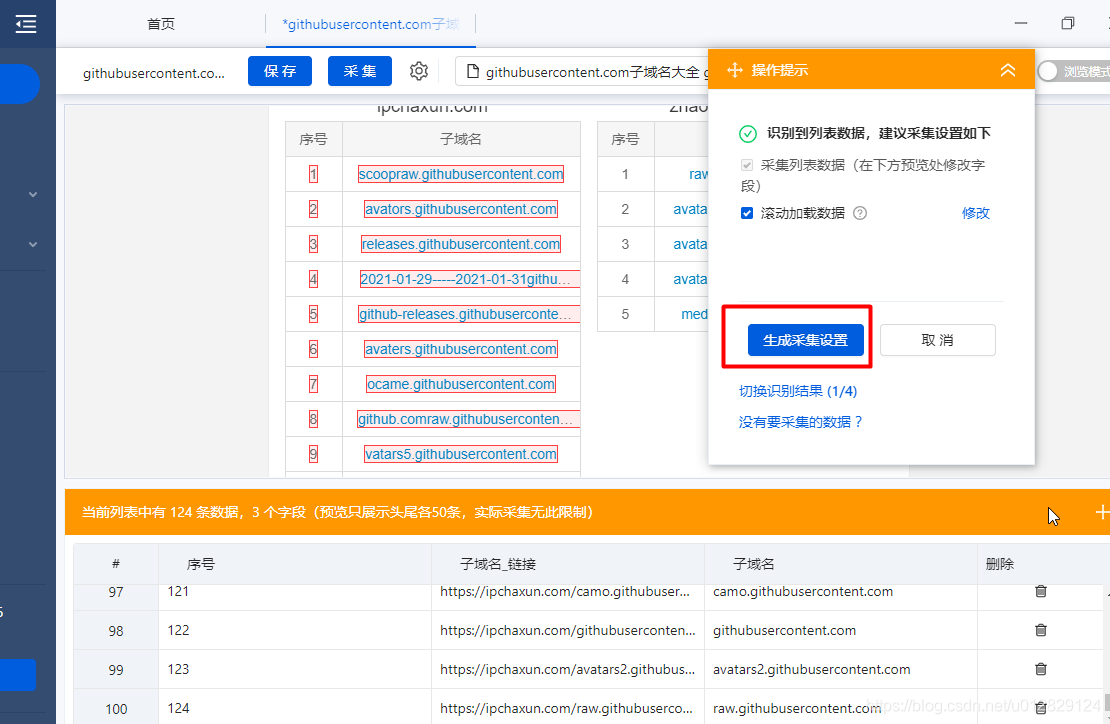Click highlighted number 5 in webpage table
Image resolution: width=1110 pixels, height=724 pixels.
314,314
